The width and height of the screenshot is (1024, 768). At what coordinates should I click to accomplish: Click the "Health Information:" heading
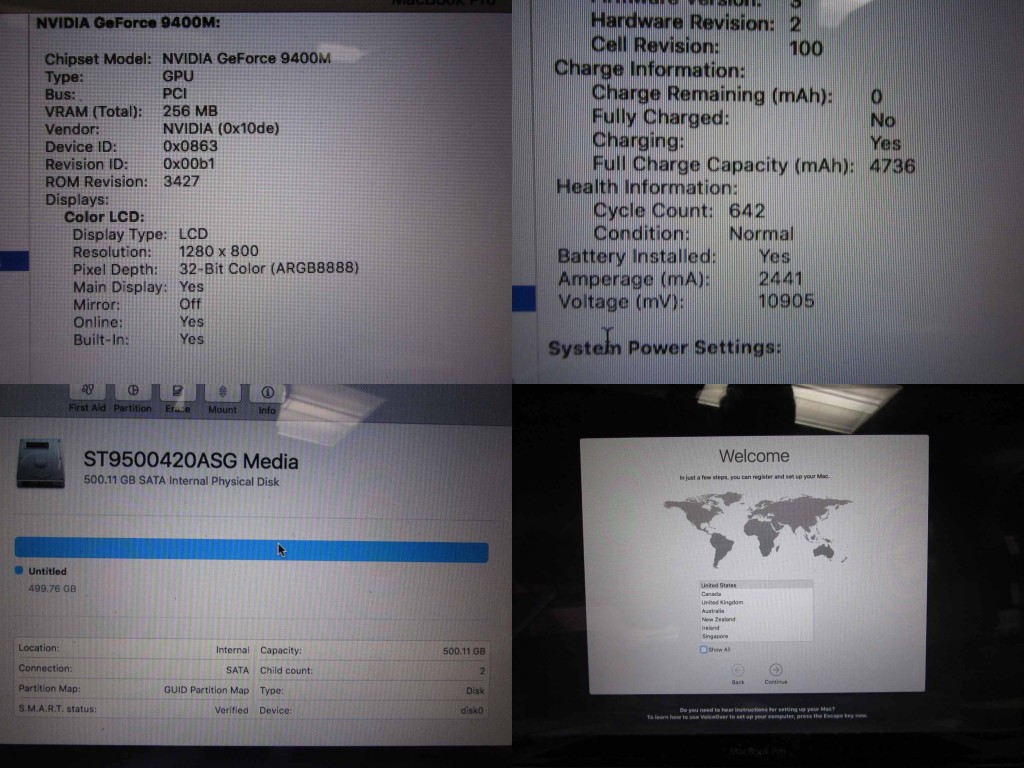coord(647,187)
